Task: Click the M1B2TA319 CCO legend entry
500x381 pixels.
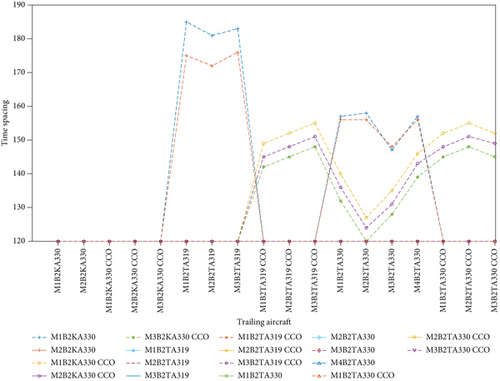Action: [x=261, y=337]
